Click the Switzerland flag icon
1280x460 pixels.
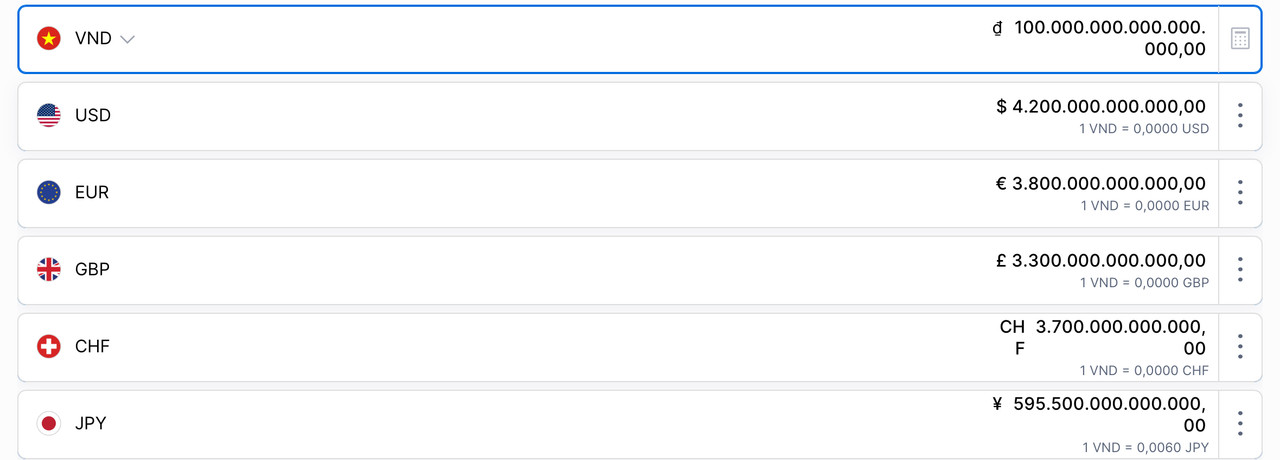(x=48, y=347)
